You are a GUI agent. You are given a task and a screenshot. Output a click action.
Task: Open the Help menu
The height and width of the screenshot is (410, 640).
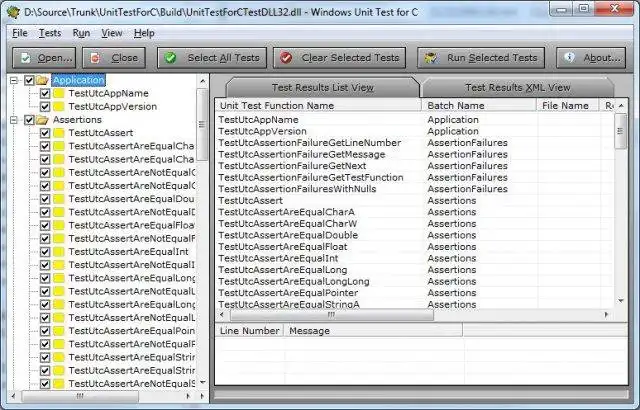(x=144, y=33)
